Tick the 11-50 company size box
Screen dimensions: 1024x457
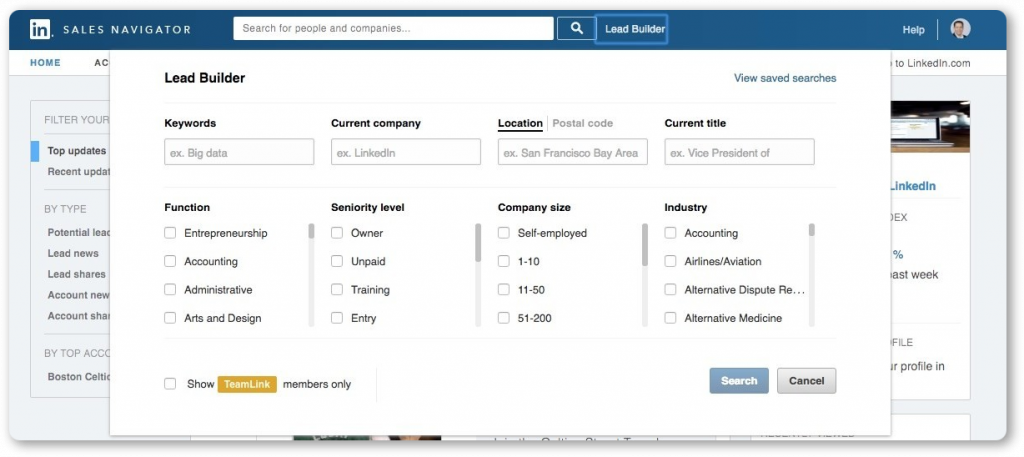click(504, 290)
